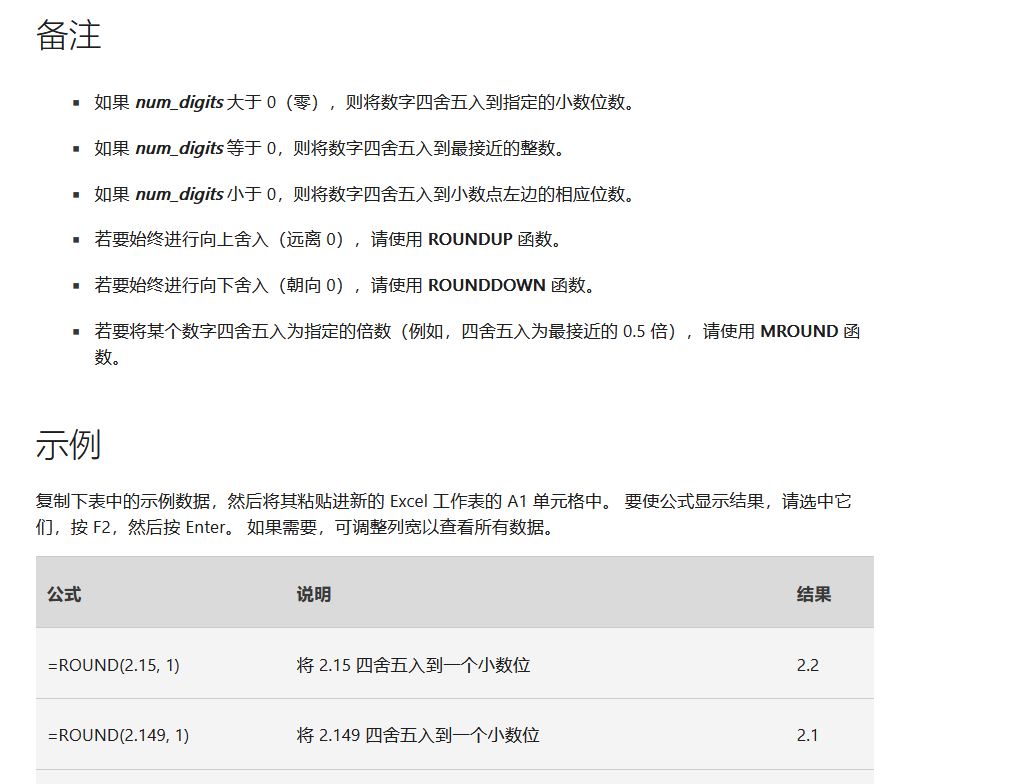The height and width of the screenshot is (784, 1012).
Task: Click the 公式 column header
Action: tap(64, 594)
